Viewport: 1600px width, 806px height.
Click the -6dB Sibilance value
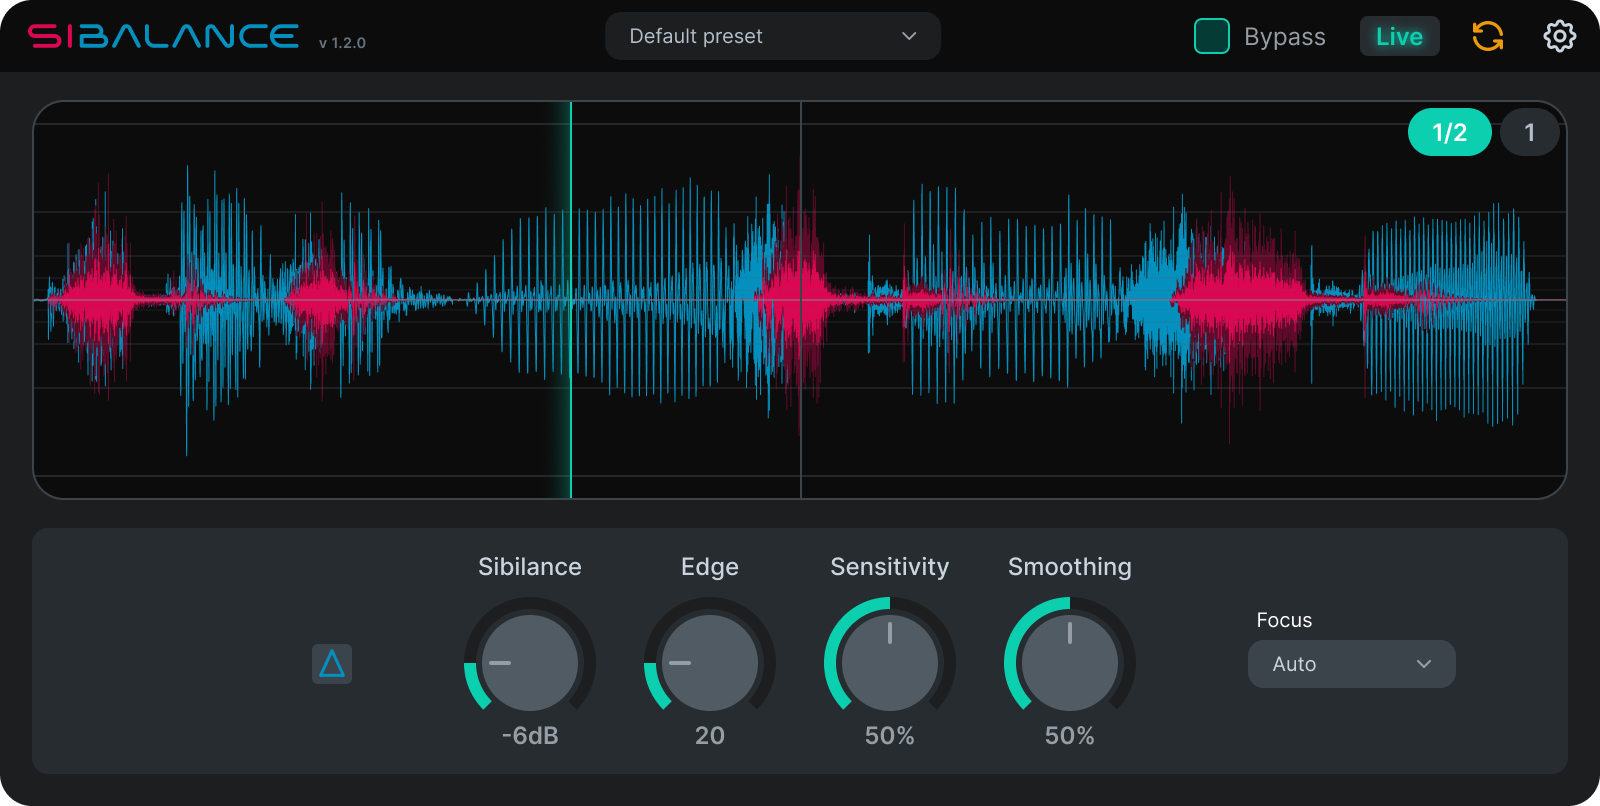(x=530, y=736)
